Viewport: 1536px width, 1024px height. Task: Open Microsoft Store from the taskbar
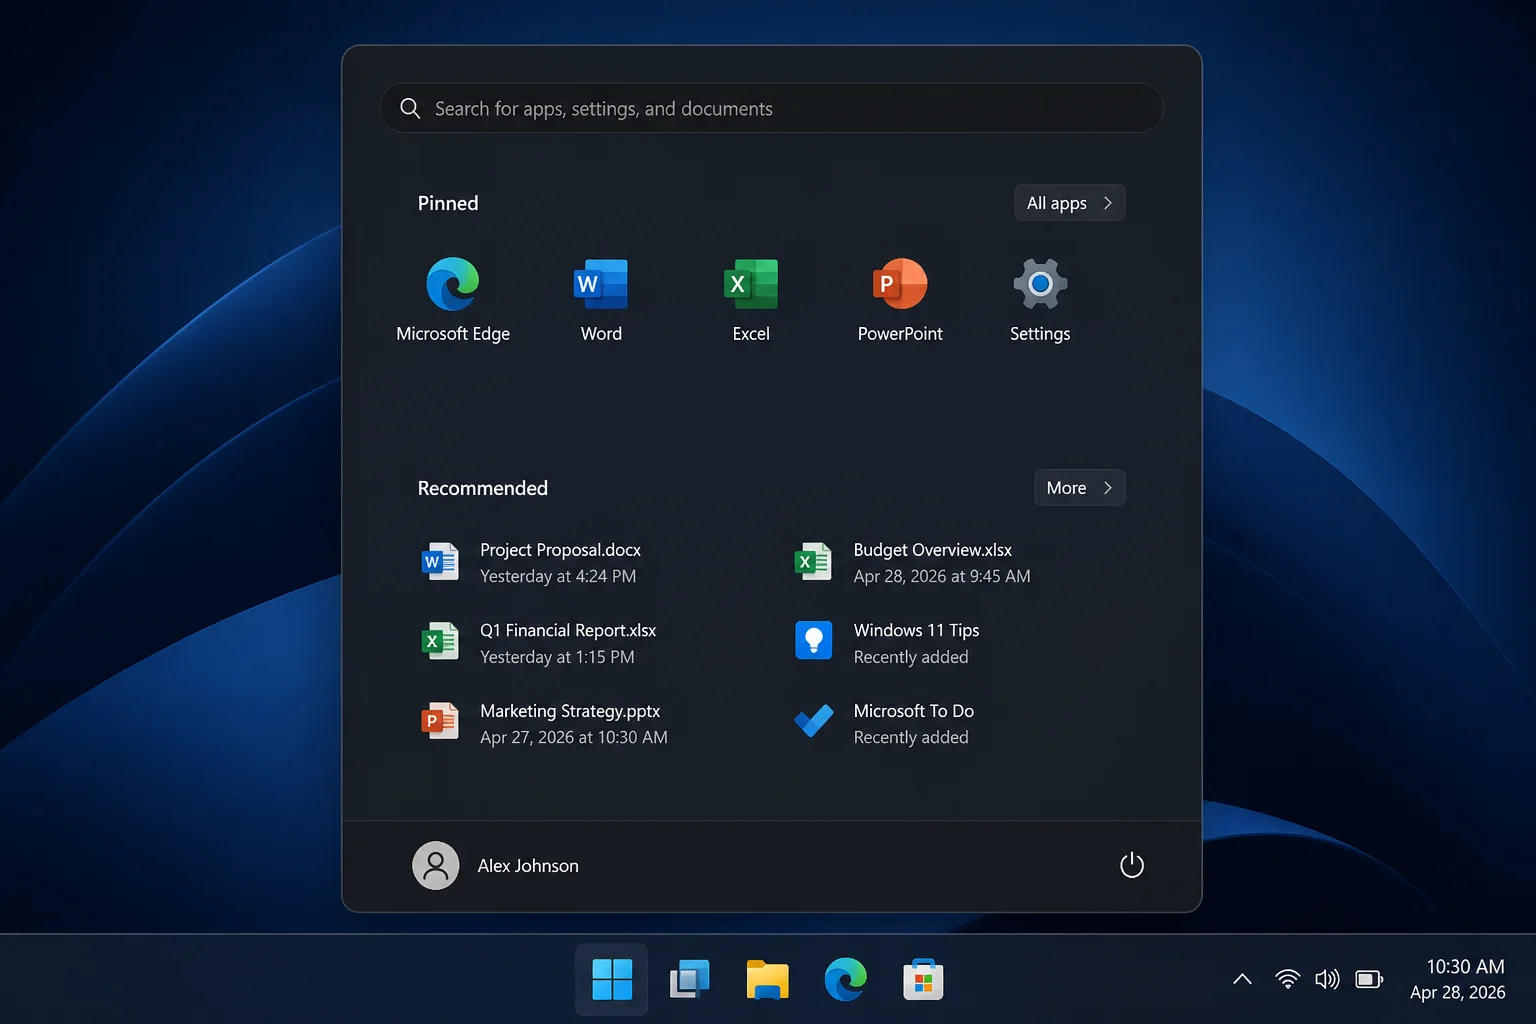pos(923,979)
